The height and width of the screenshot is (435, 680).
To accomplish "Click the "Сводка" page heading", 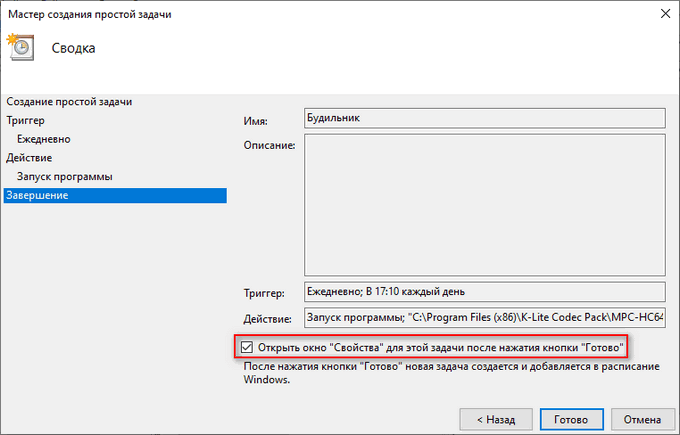I will coord(75,48).
